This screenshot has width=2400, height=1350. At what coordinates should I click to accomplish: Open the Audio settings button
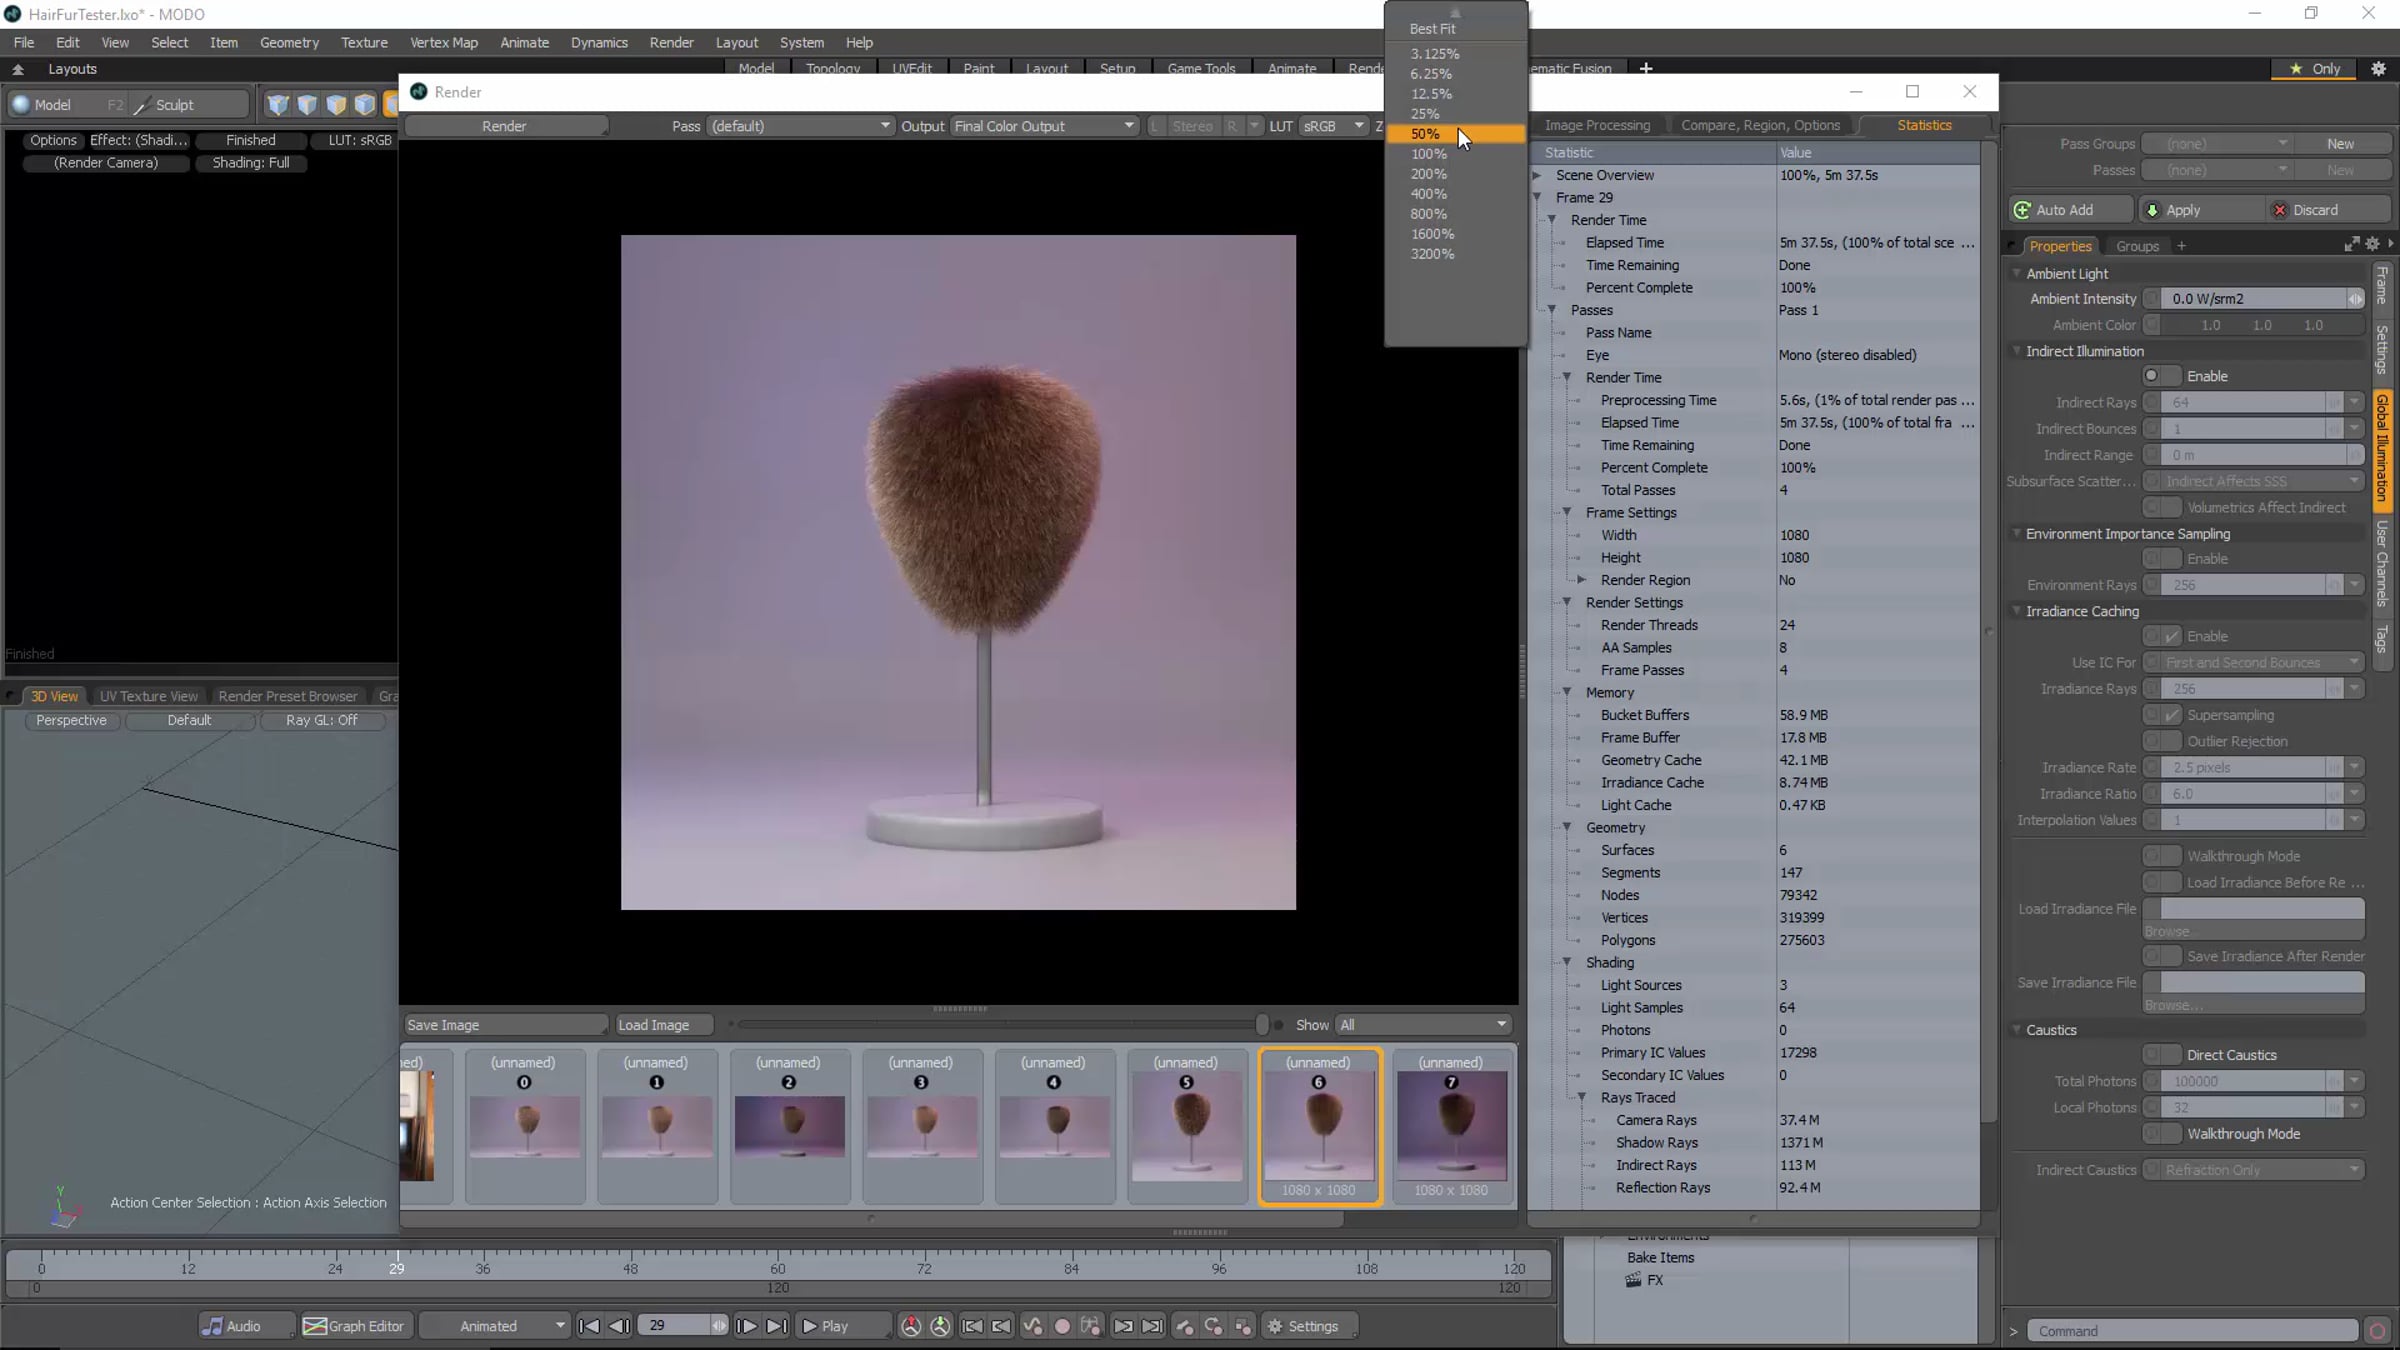(246, 1326)
